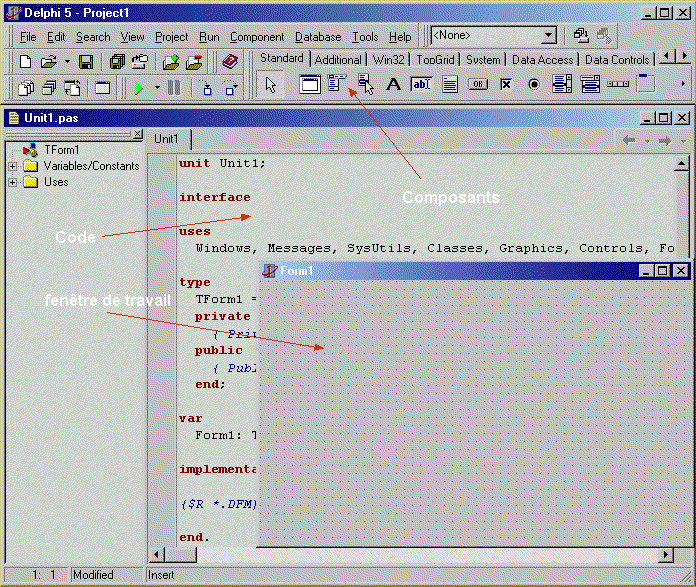
Task: Click the Open Project icon
Action: click(140, 61)
